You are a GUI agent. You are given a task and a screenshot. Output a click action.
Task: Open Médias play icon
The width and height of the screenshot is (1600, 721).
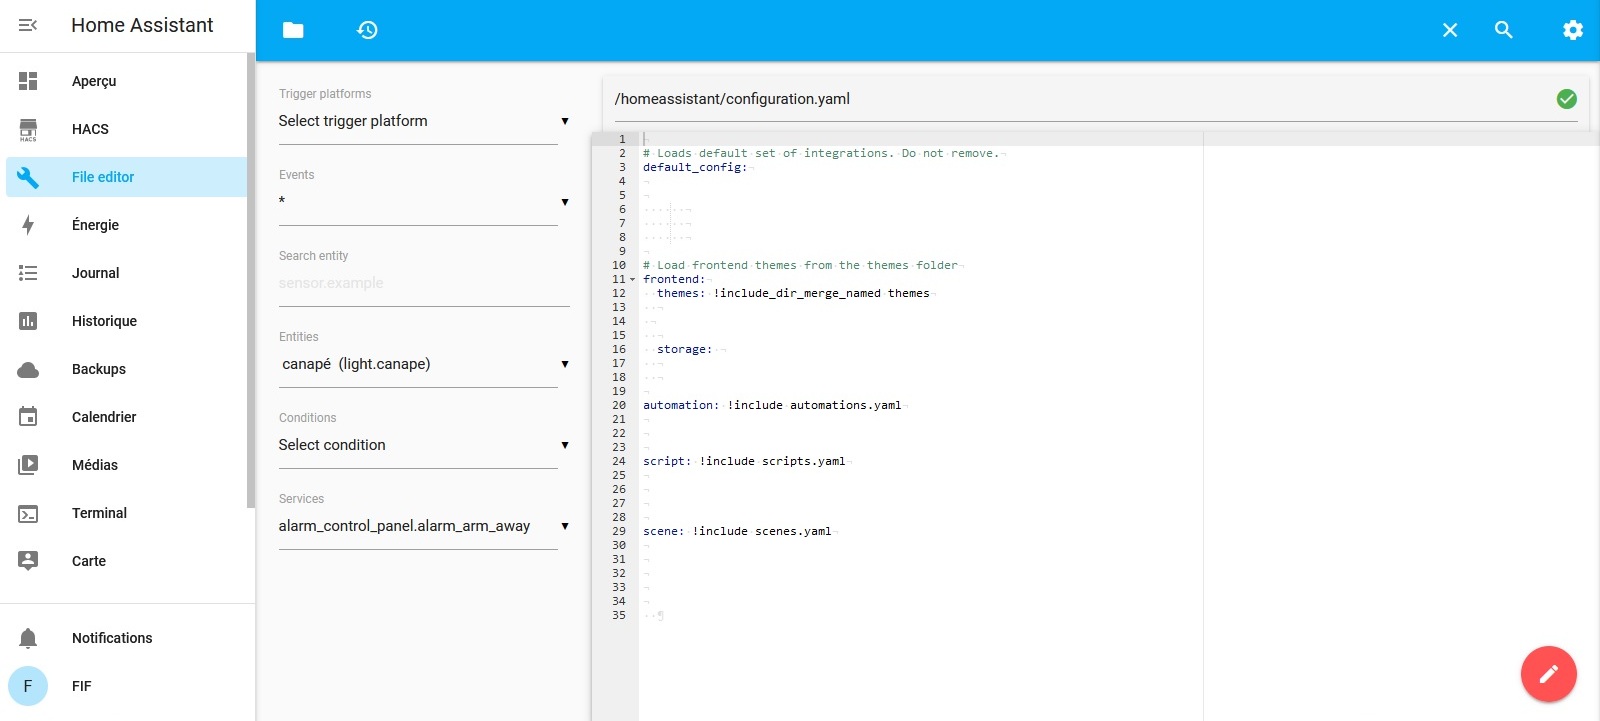pos(28,465)
